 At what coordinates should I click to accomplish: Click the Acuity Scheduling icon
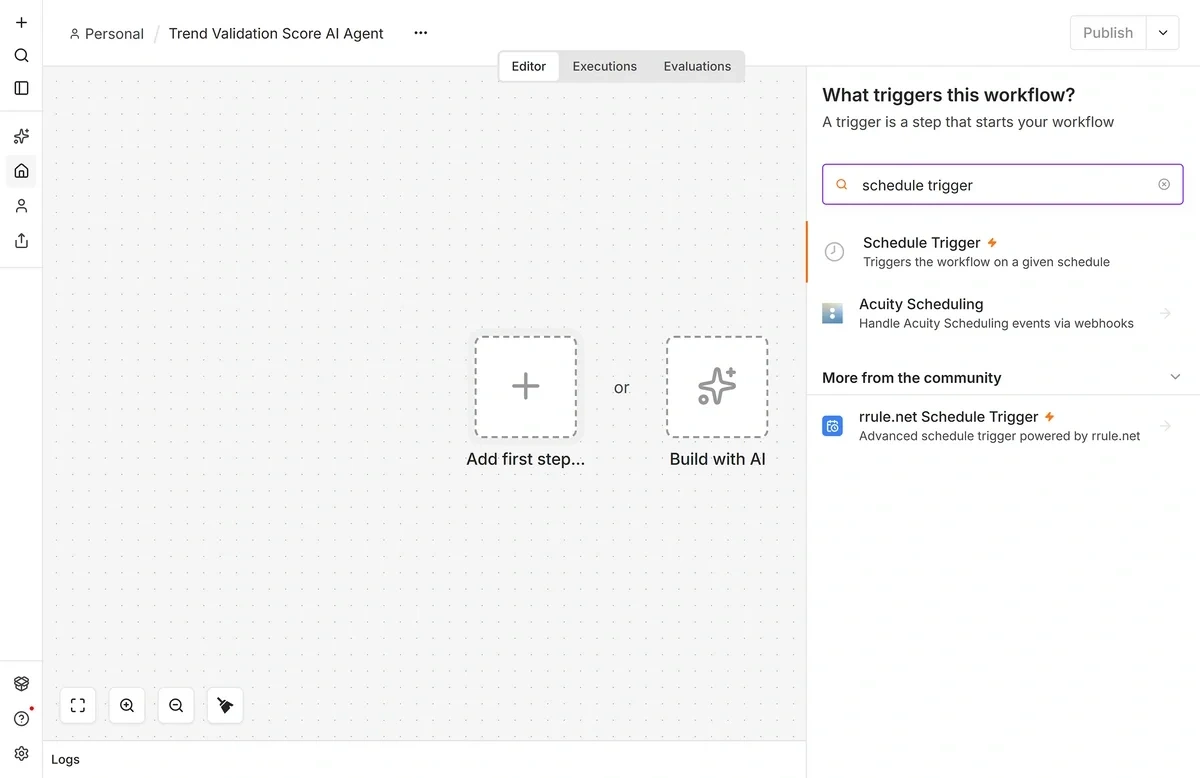tap(832, 313)
